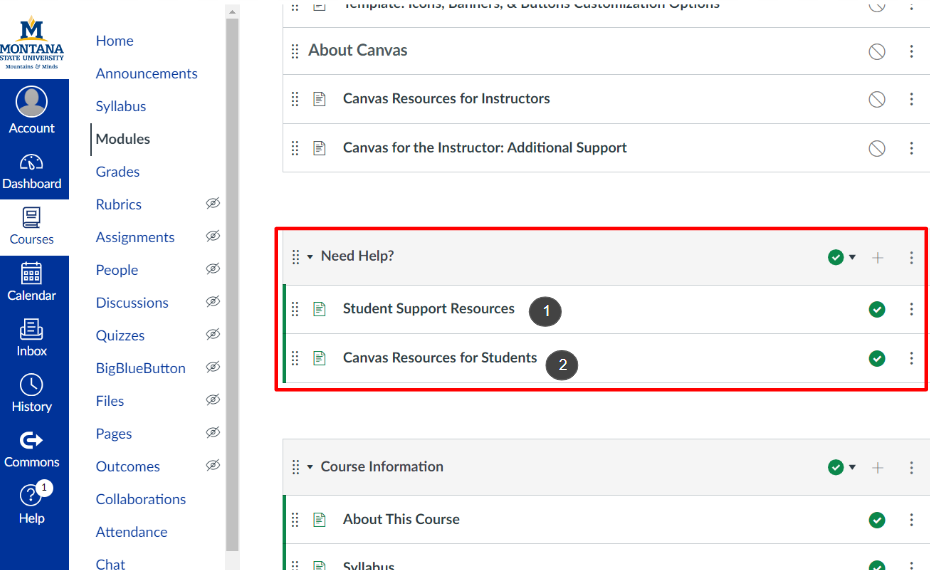
Task: Open Collaborations in course navigation
Action: pos(141,499)
